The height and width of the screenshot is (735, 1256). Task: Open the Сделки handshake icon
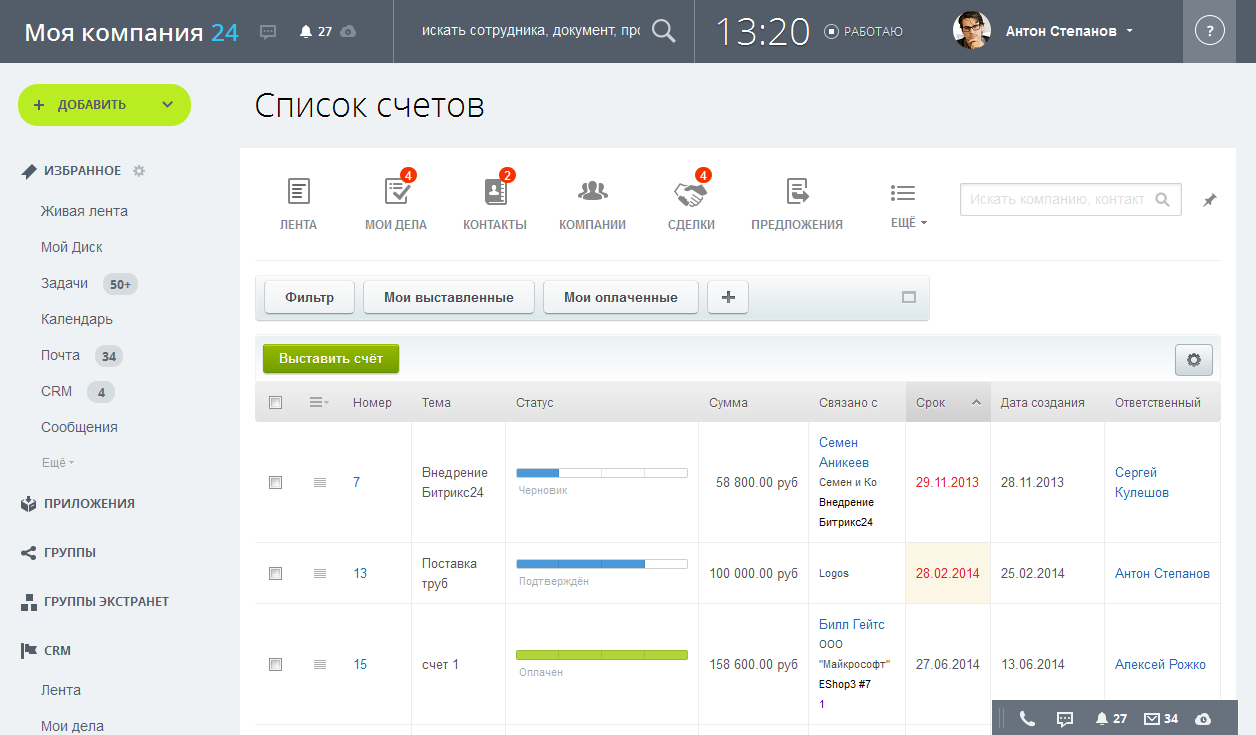click(690, 192)
